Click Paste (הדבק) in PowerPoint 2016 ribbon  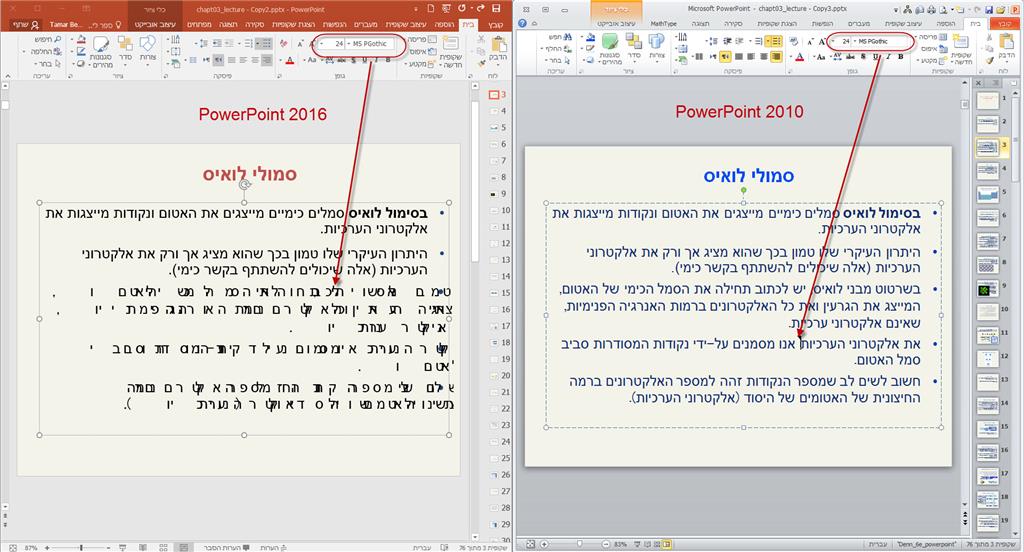click(x=498, y=50)
